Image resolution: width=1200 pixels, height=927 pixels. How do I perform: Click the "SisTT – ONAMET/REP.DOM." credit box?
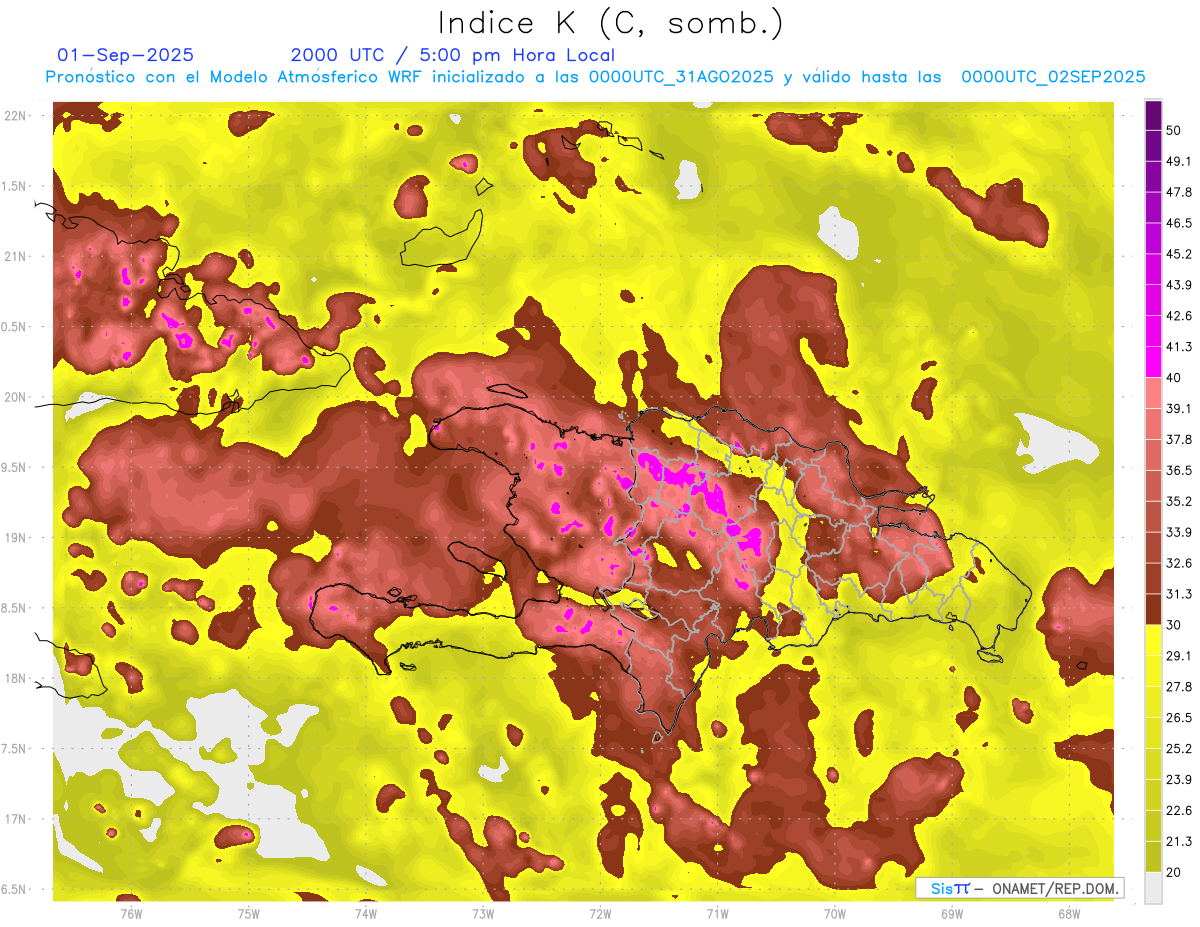pos(1019,888)
